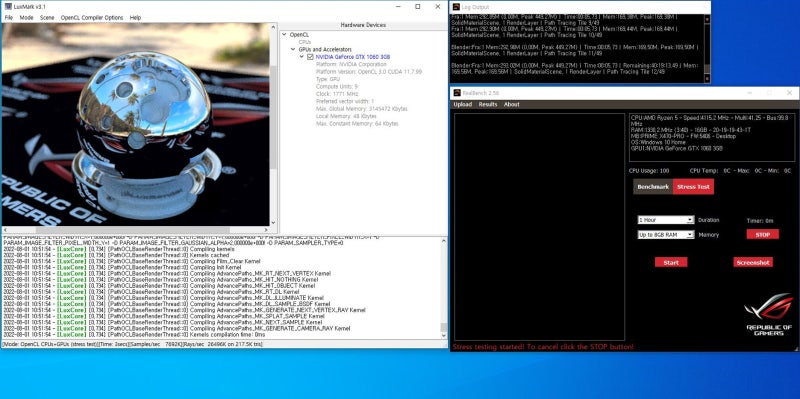Close the LuxMark window

(x=438, y=7)
